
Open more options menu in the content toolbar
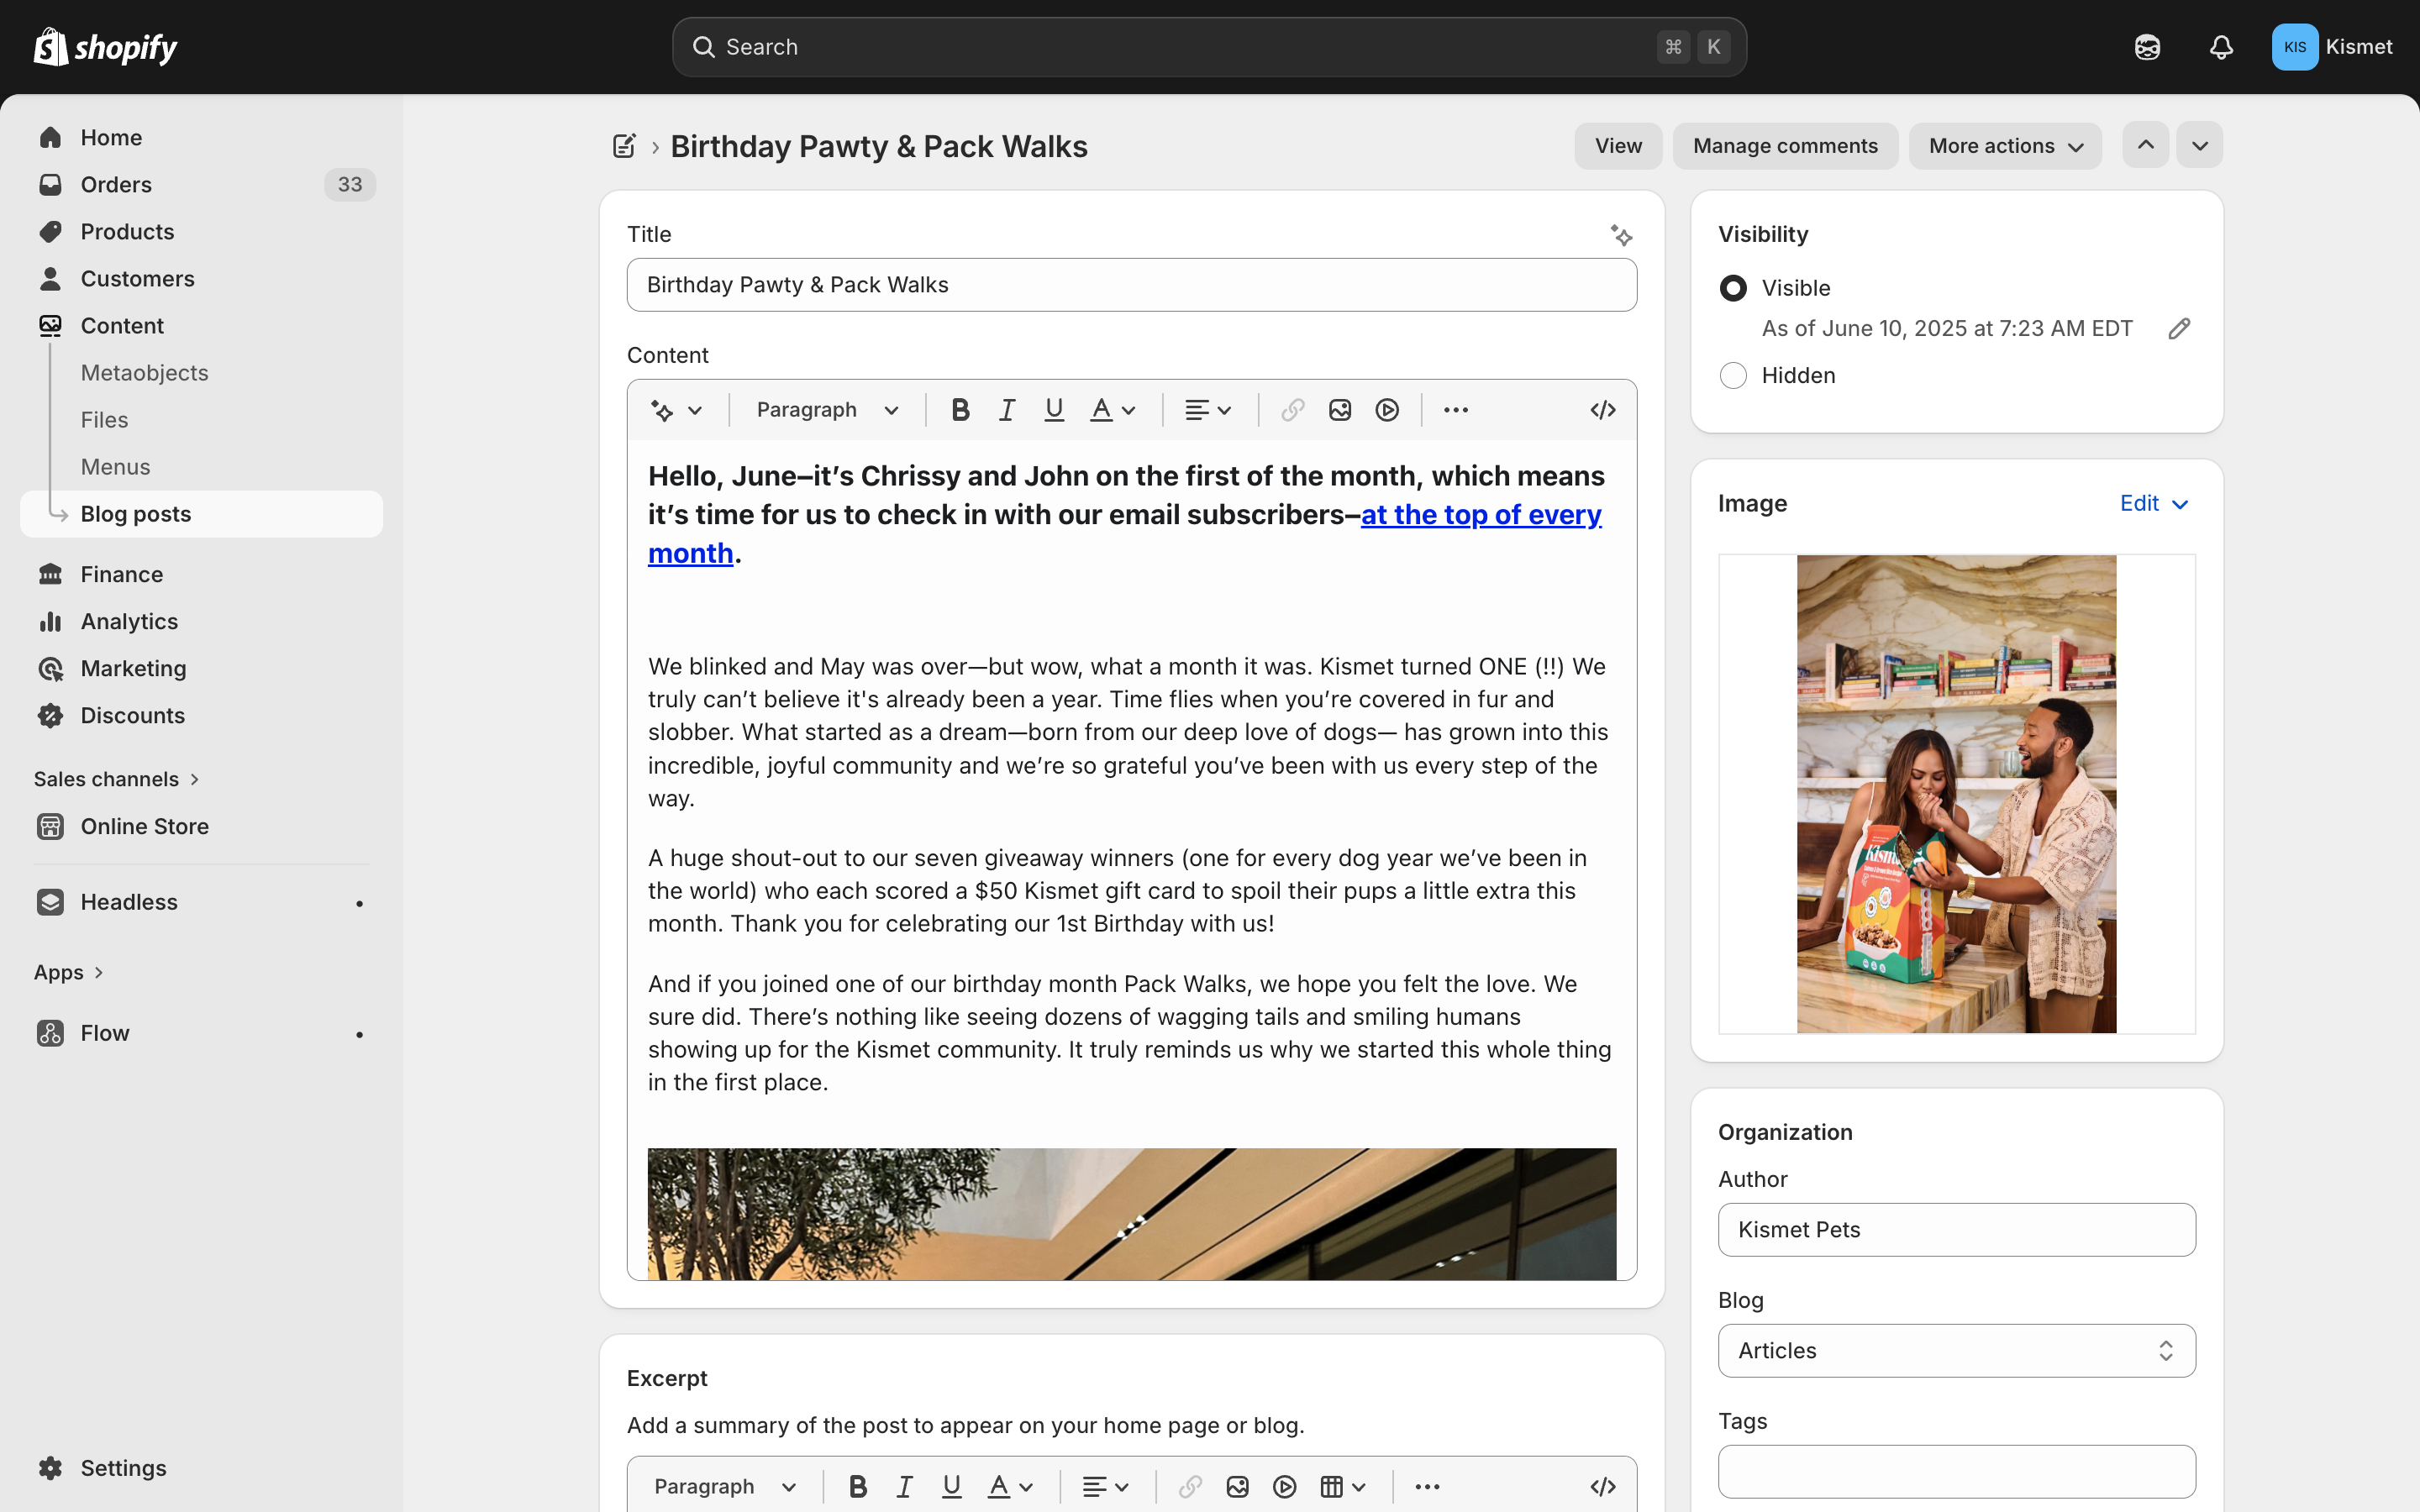click(x=1456, y=409)
